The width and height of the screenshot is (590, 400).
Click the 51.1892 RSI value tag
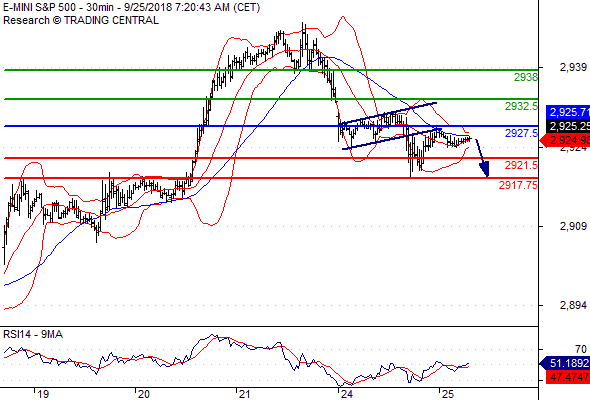click(x=565, y=363)
